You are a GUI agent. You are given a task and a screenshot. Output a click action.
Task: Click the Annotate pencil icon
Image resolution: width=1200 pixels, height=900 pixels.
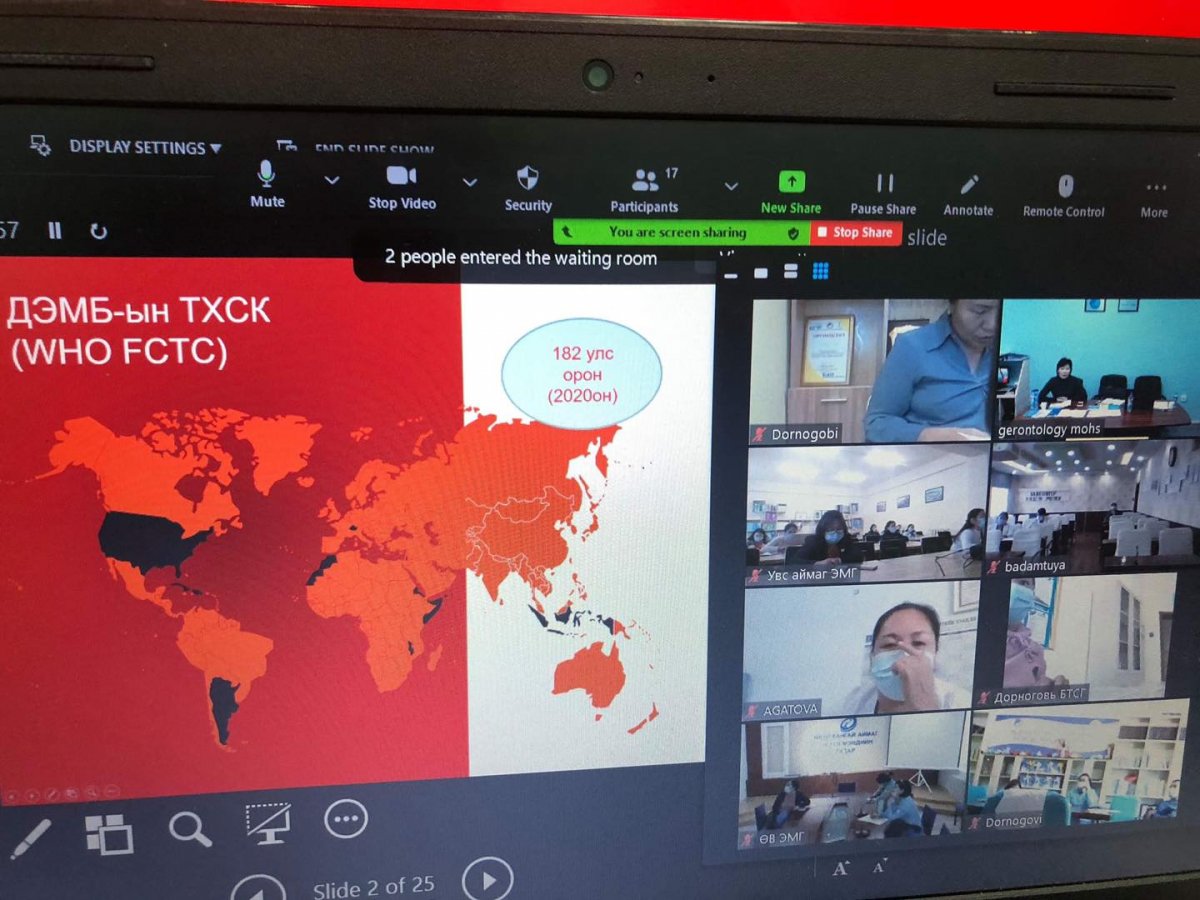click(968, 193)
